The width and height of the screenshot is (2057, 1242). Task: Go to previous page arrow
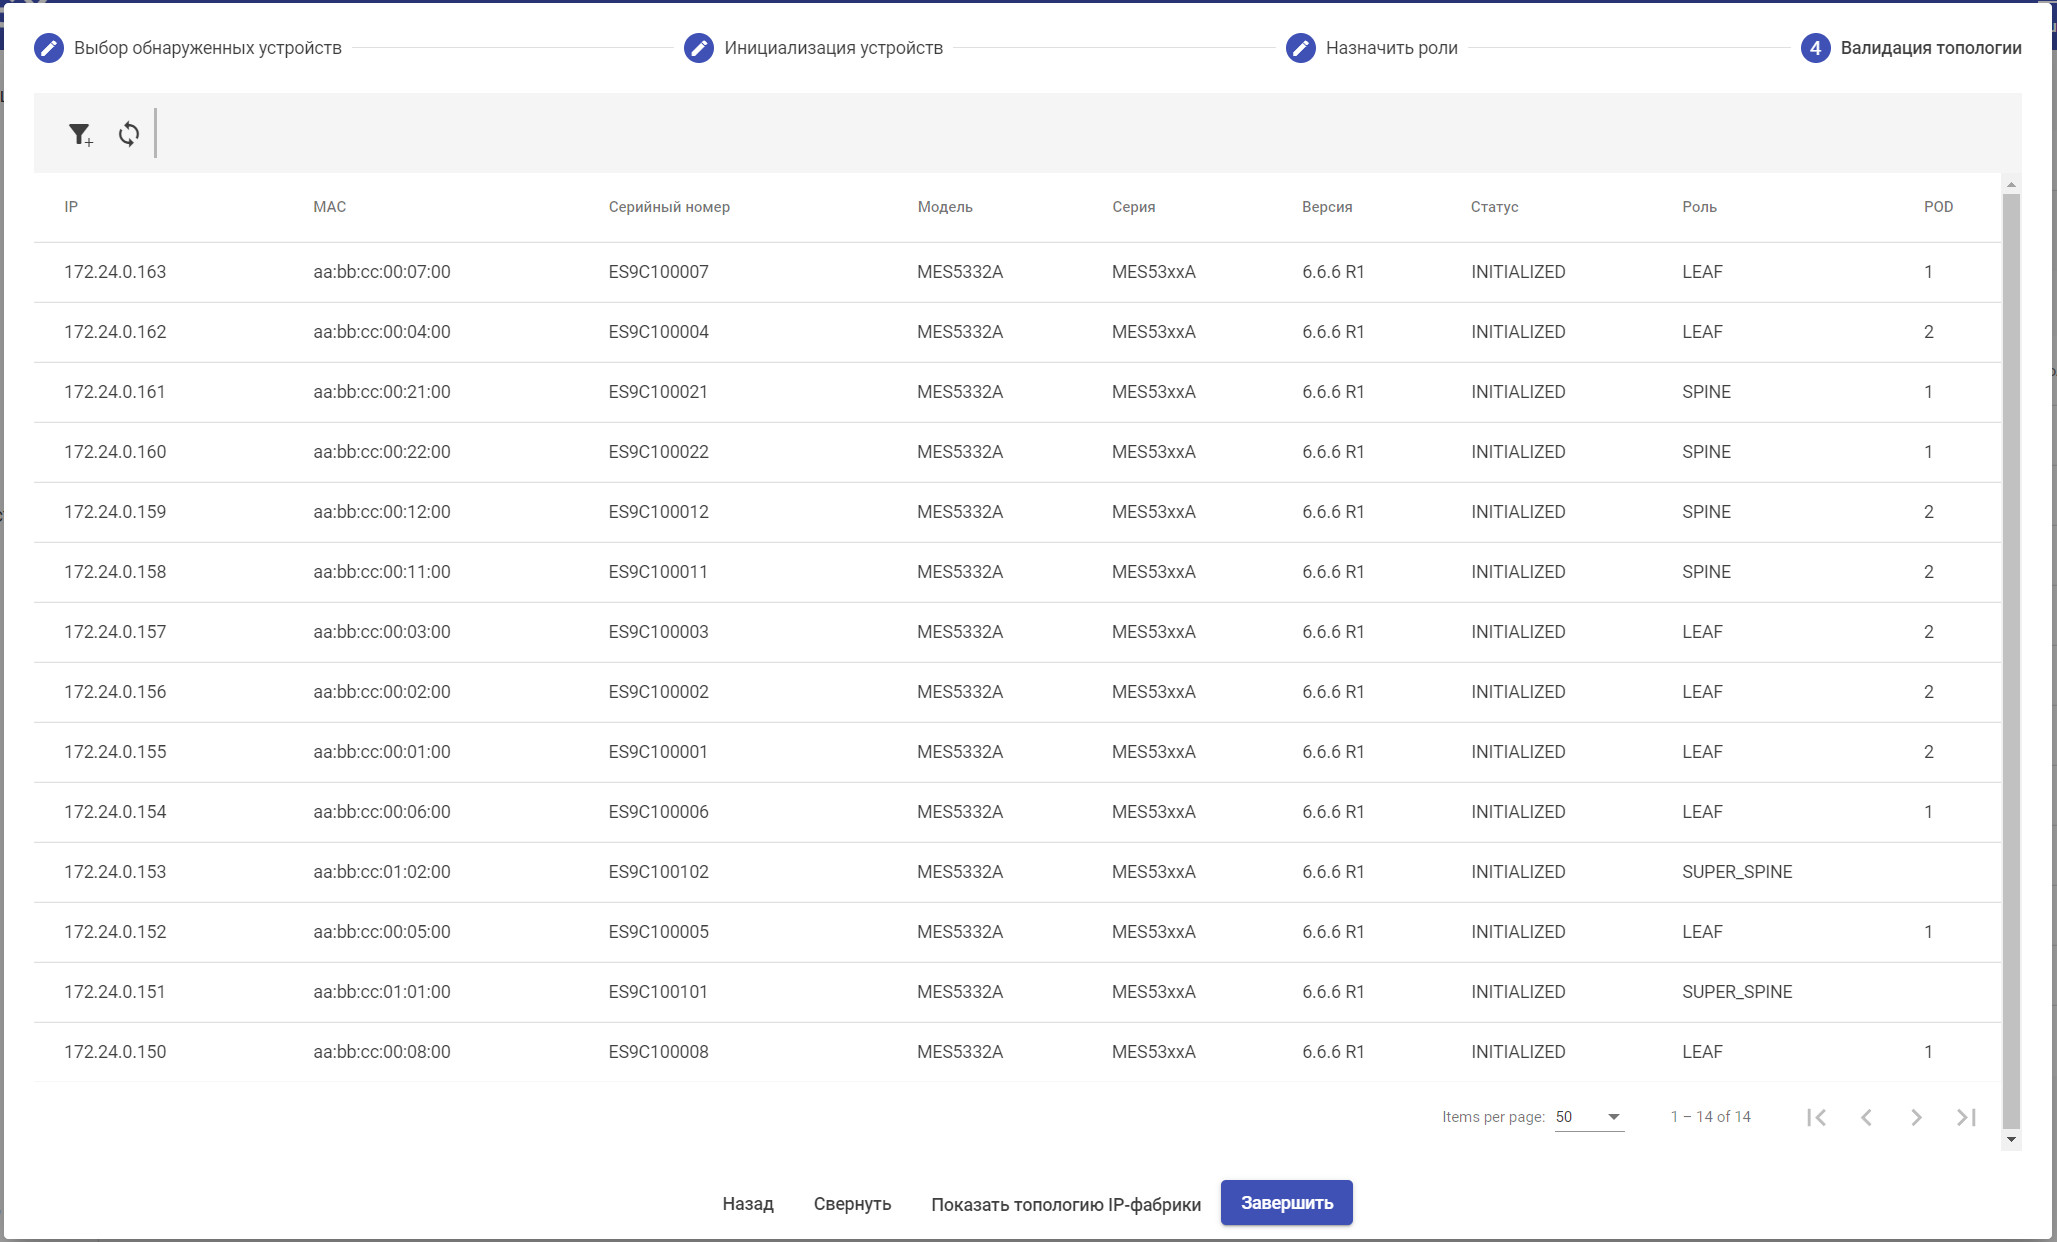coord(1866,1117)
